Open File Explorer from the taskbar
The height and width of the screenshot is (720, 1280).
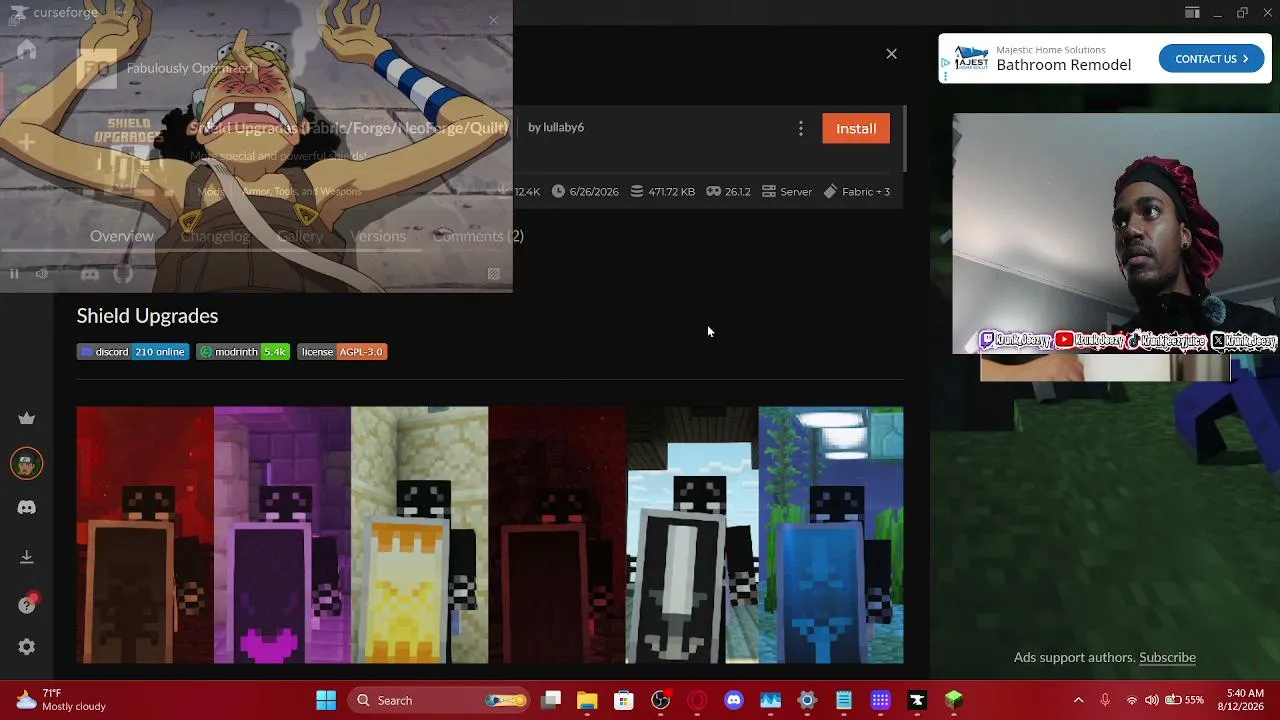[587, 700]
